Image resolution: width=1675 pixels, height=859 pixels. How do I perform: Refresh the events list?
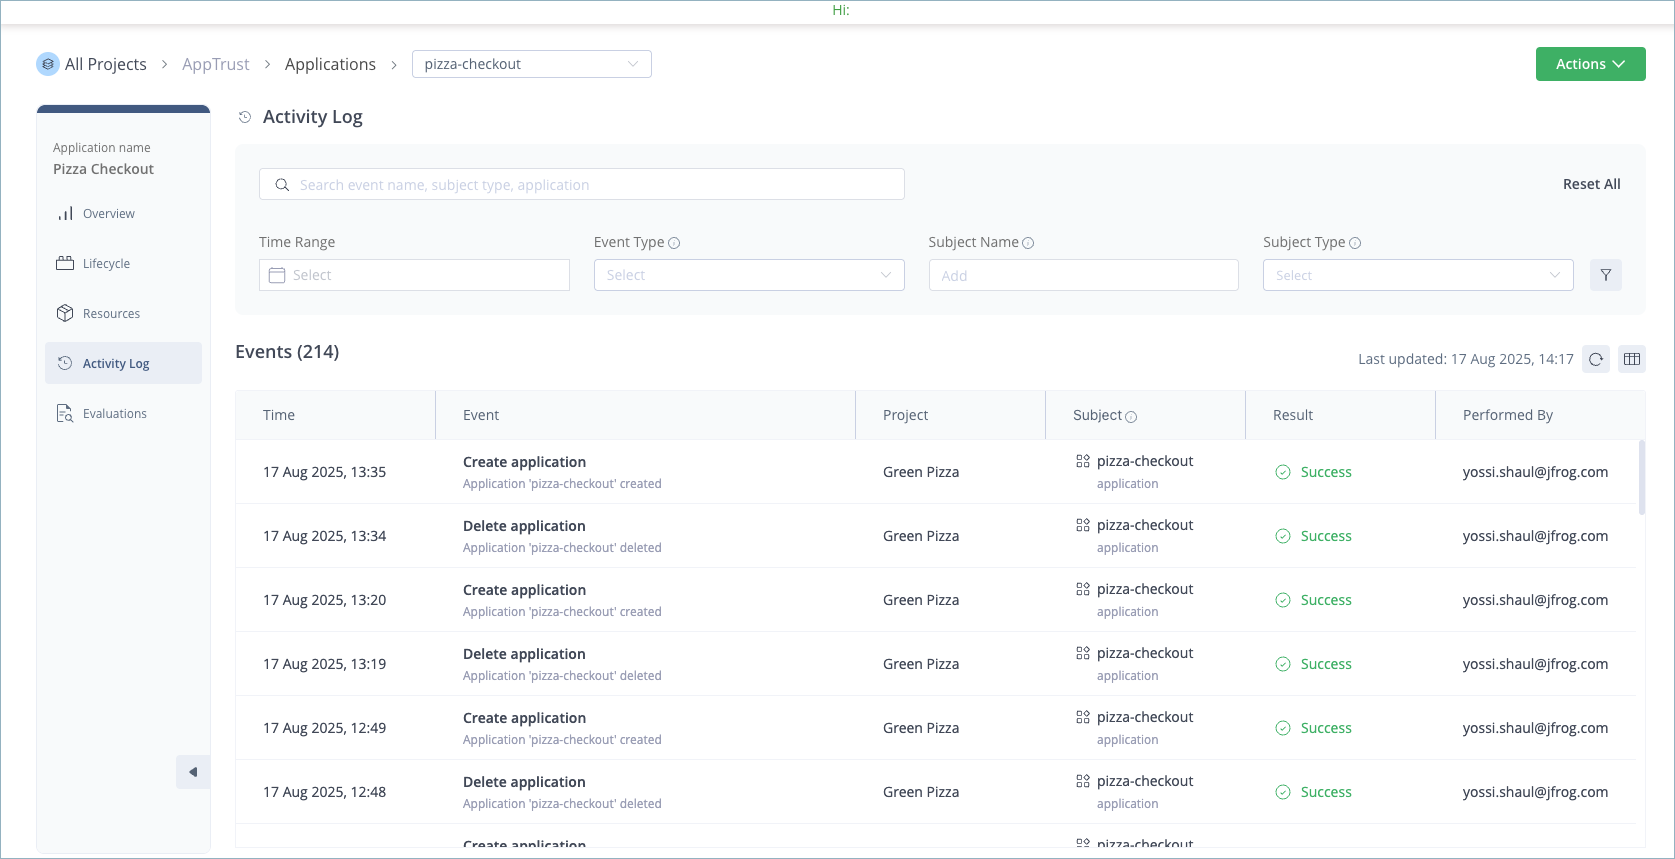point(1596,359)
